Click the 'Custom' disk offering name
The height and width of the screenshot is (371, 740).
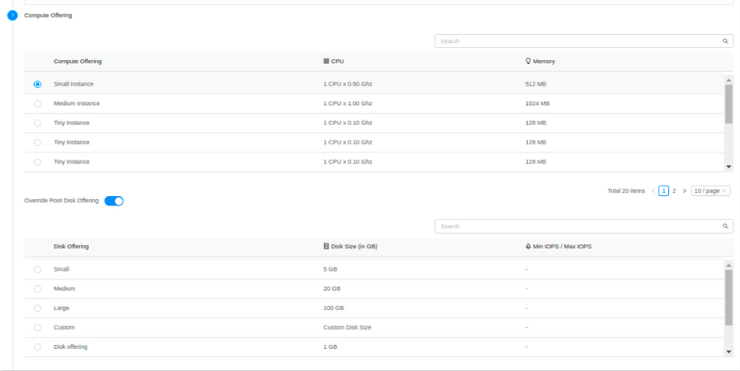pyautogui.click(x=64, y=327)
